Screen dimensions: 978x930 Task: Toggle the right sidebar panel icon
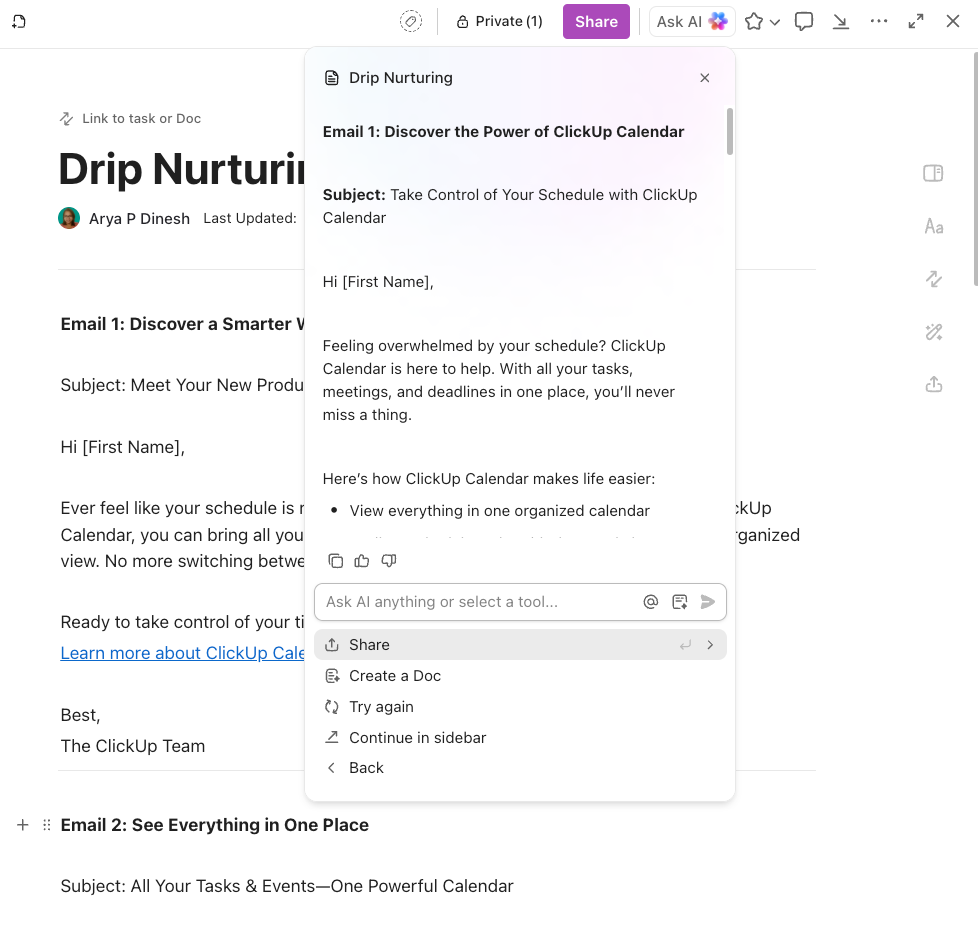coord(933,173)
